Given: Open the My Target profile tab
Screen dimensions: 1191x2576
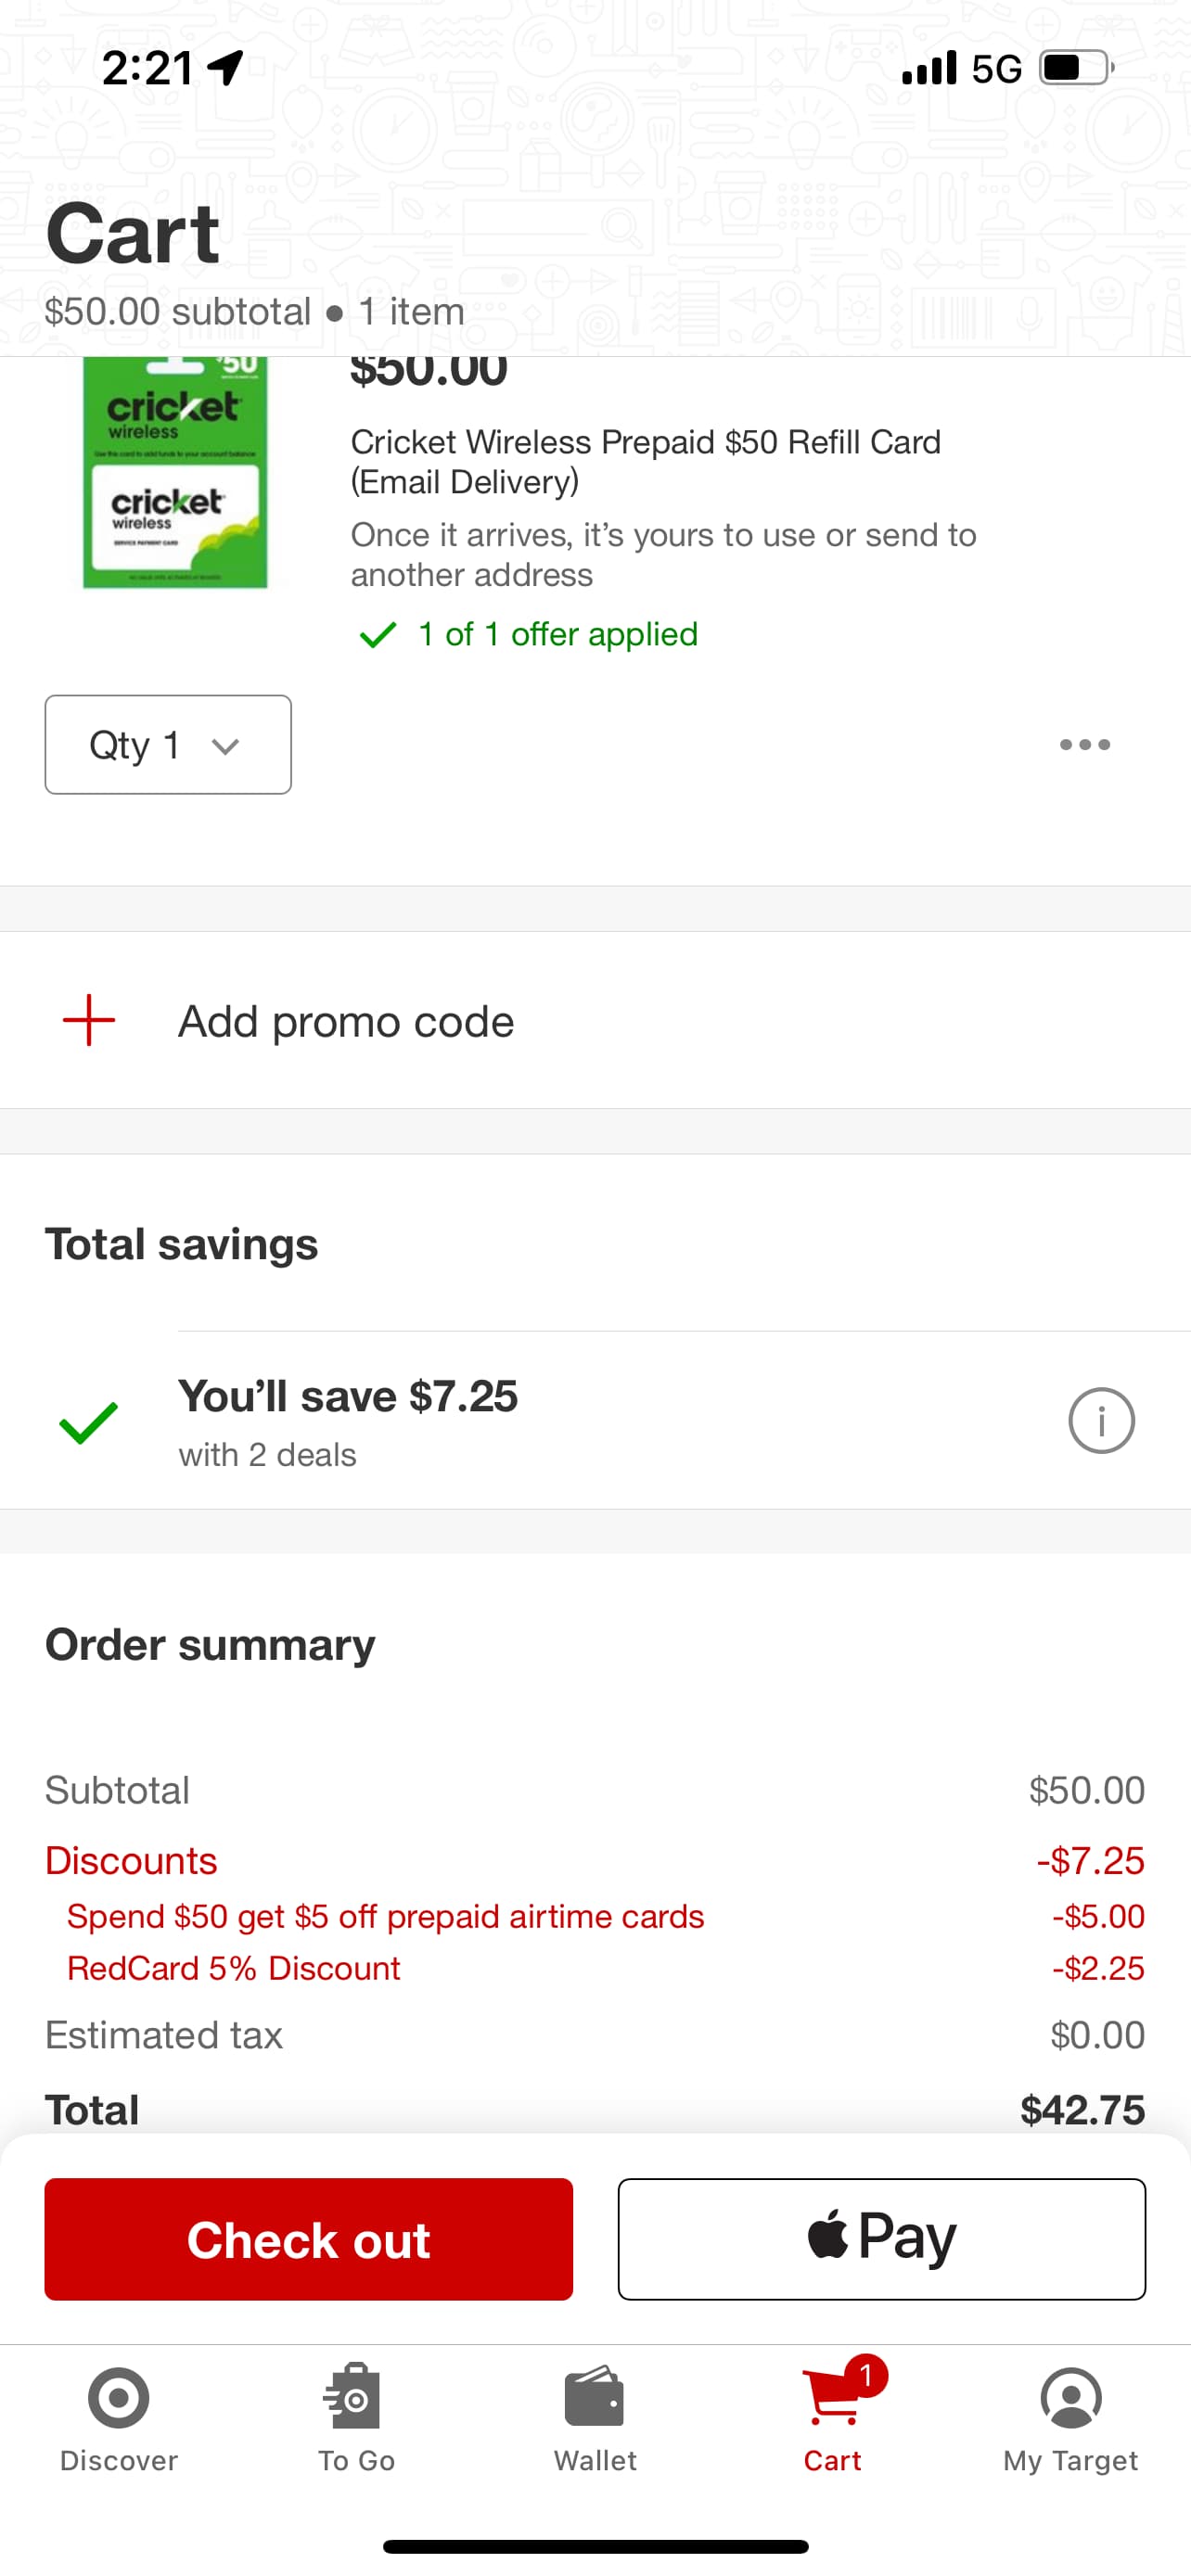Looking at the screenshot, I should click(x=1070, y=2414).
